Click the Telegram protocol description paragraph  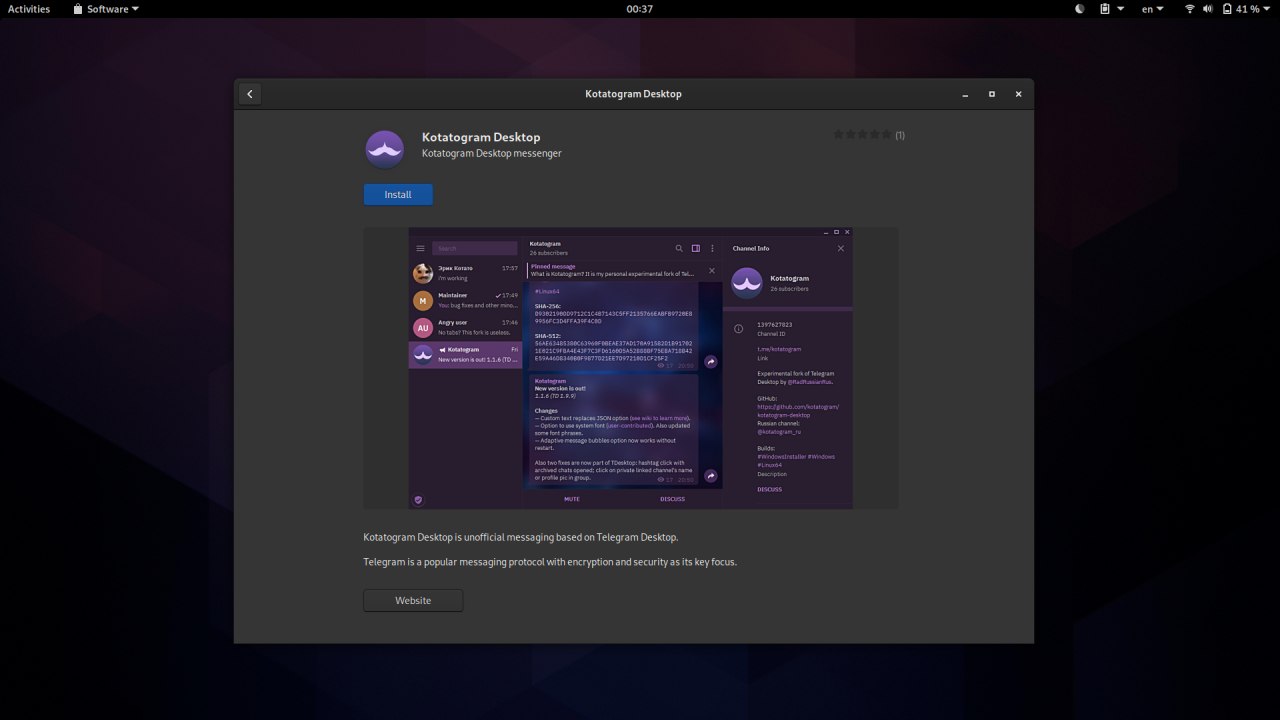click(550, 562)
